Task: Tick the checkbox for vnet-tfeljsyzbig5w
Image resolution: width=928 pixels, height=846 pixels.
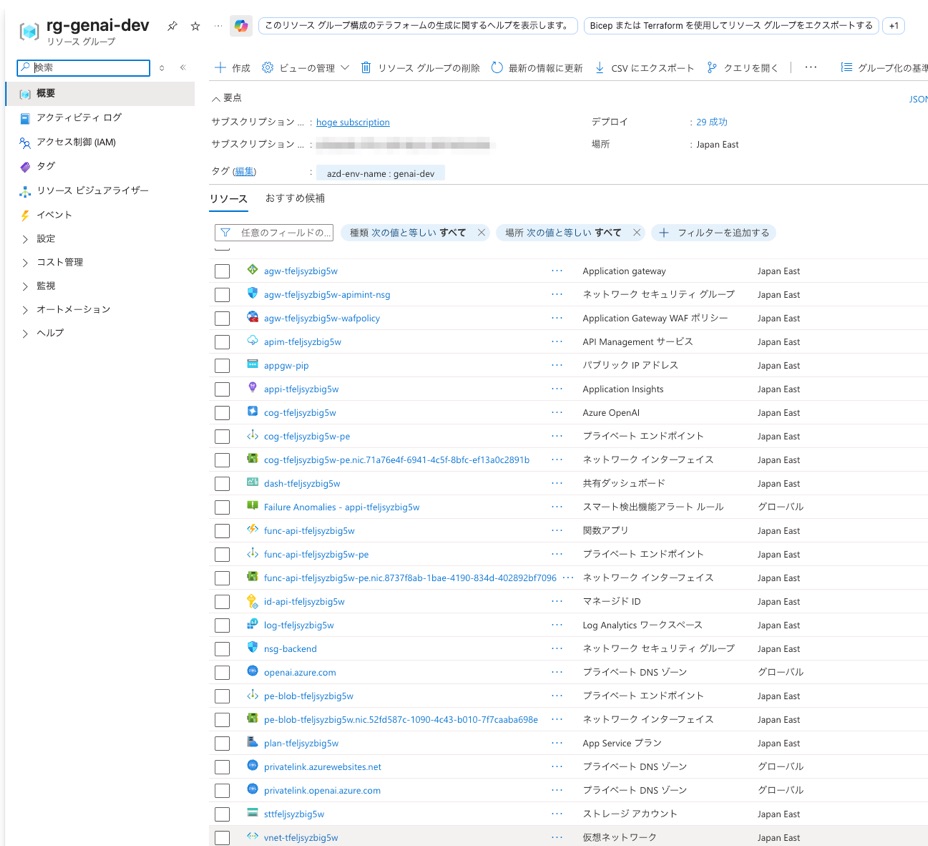Action: [x=223, y=838]
